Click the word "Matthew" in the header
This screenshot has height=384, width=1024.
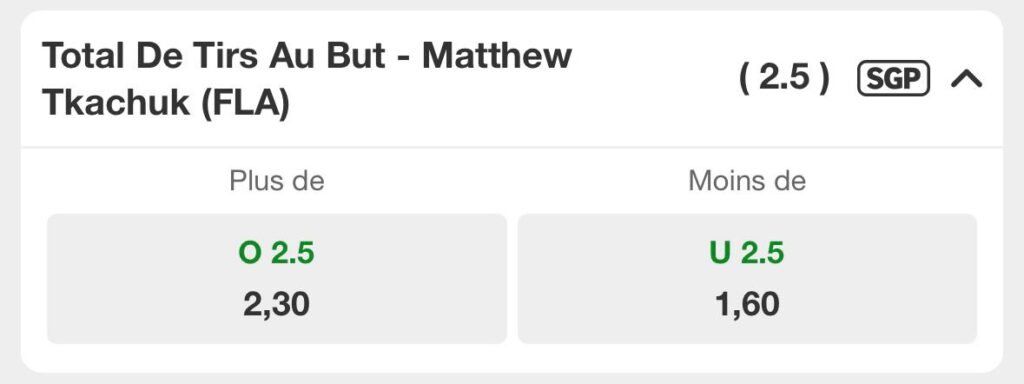tap(497, 56)
